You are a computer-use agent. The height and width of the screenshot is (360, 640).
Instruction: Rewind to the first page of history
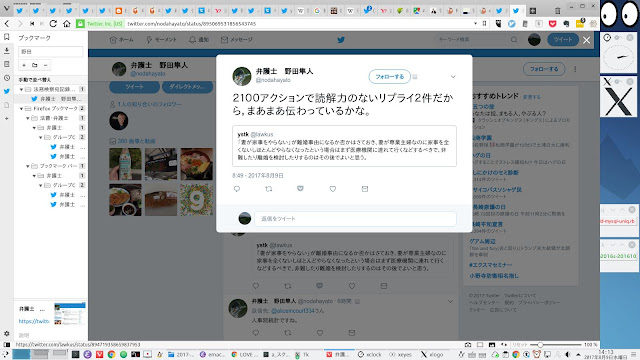pos(32,24)
